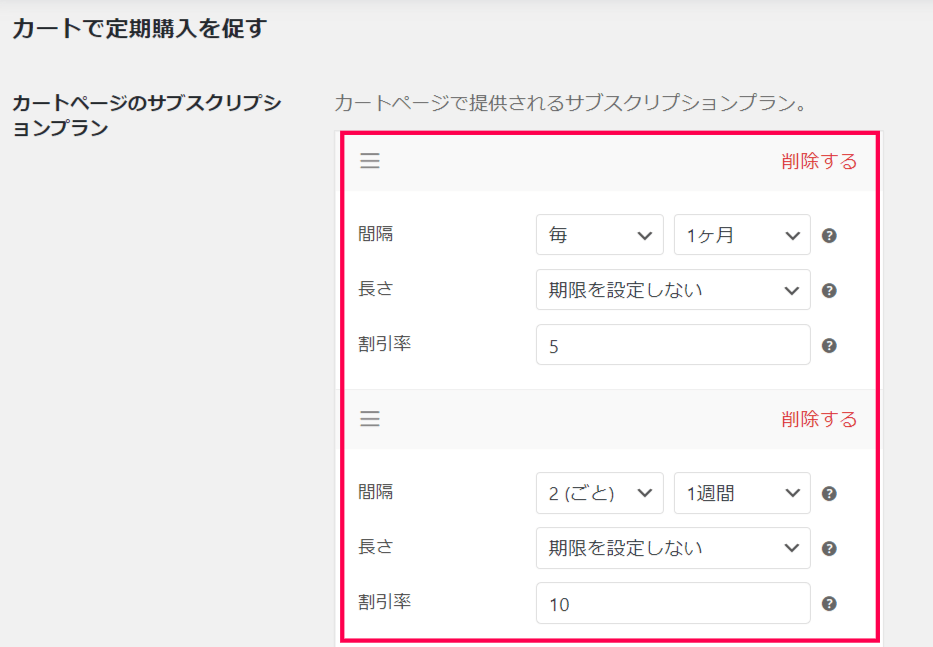Open 長さ dropdown of the 2-week plan

[x=673, y=548]
